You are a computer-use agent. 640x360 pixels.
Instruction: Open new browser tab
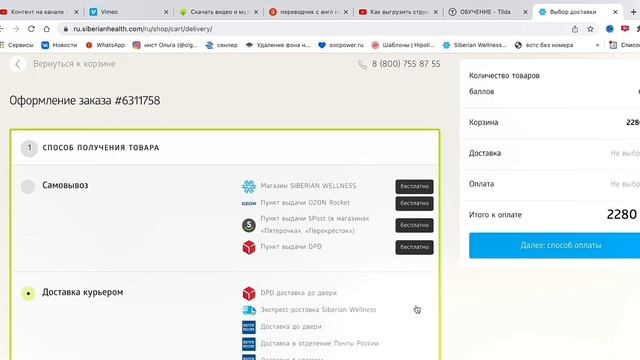(633, 12)
